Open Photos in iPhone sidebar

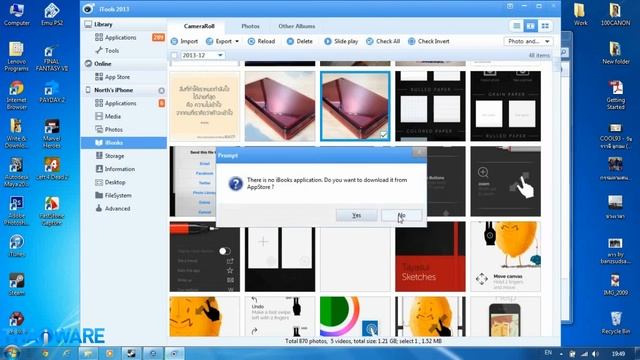113,129
